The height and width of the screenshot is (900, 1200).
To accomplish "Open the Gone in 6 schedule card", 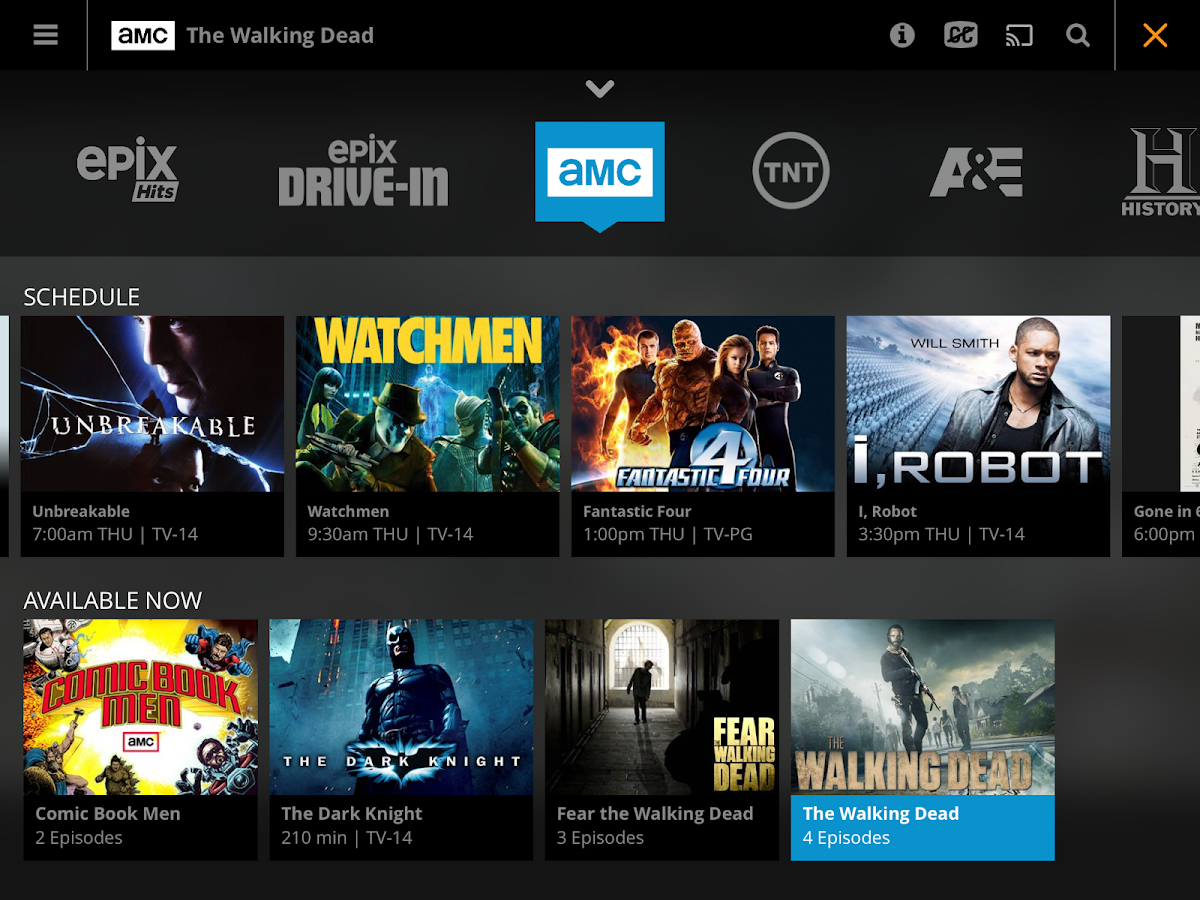I will click(x=1161, y=436).
